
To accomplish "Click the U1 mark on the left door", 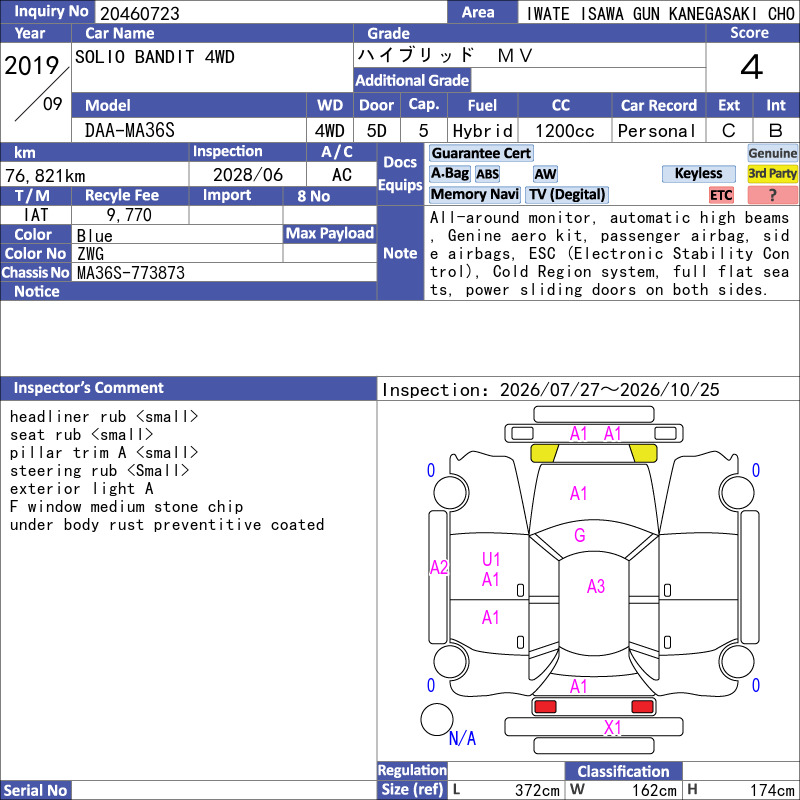I will (491, 560).
